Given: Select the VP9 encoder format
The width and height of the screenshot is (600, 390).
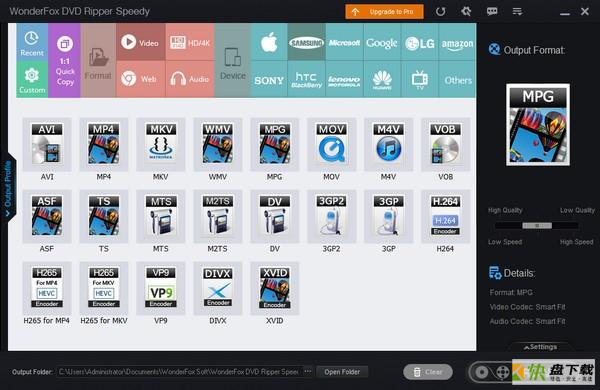Looking at the screenshot, I should point(161,288).
